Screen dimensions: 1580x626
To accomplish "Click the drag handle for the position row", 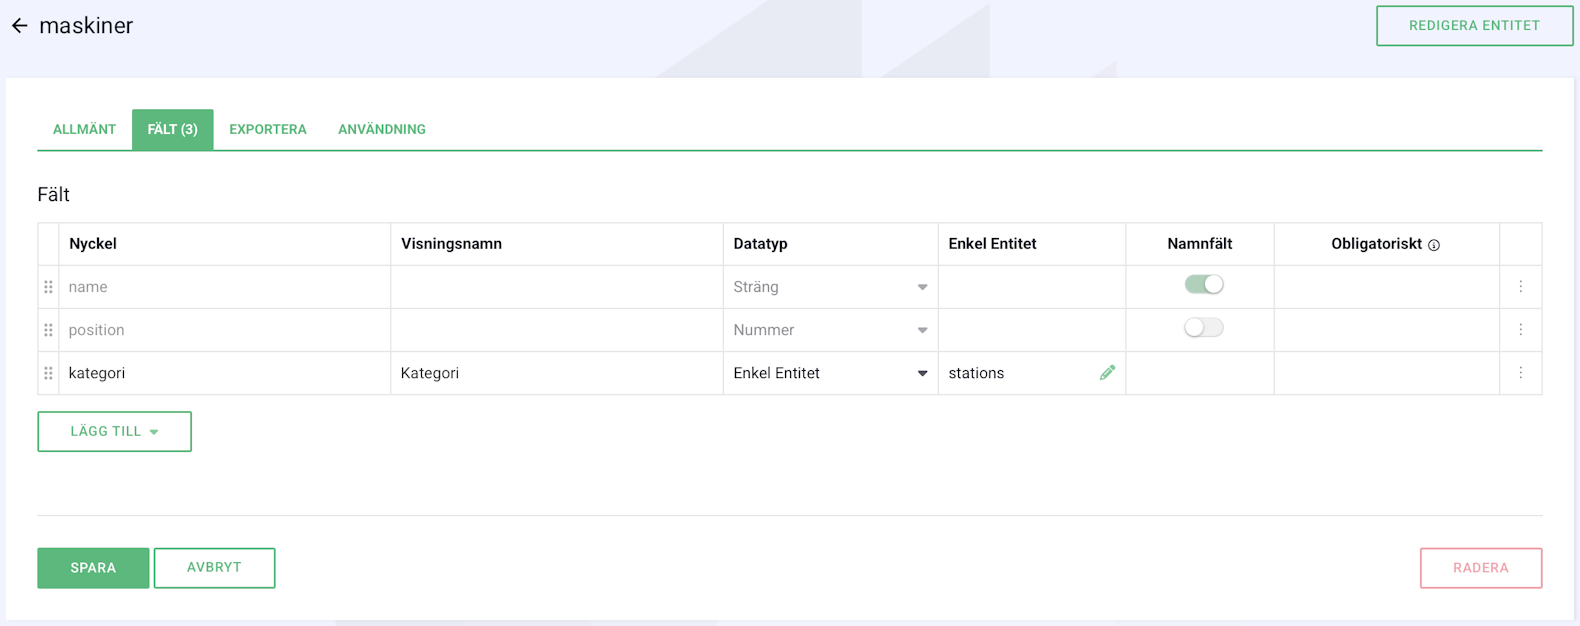I will point(48,330).
